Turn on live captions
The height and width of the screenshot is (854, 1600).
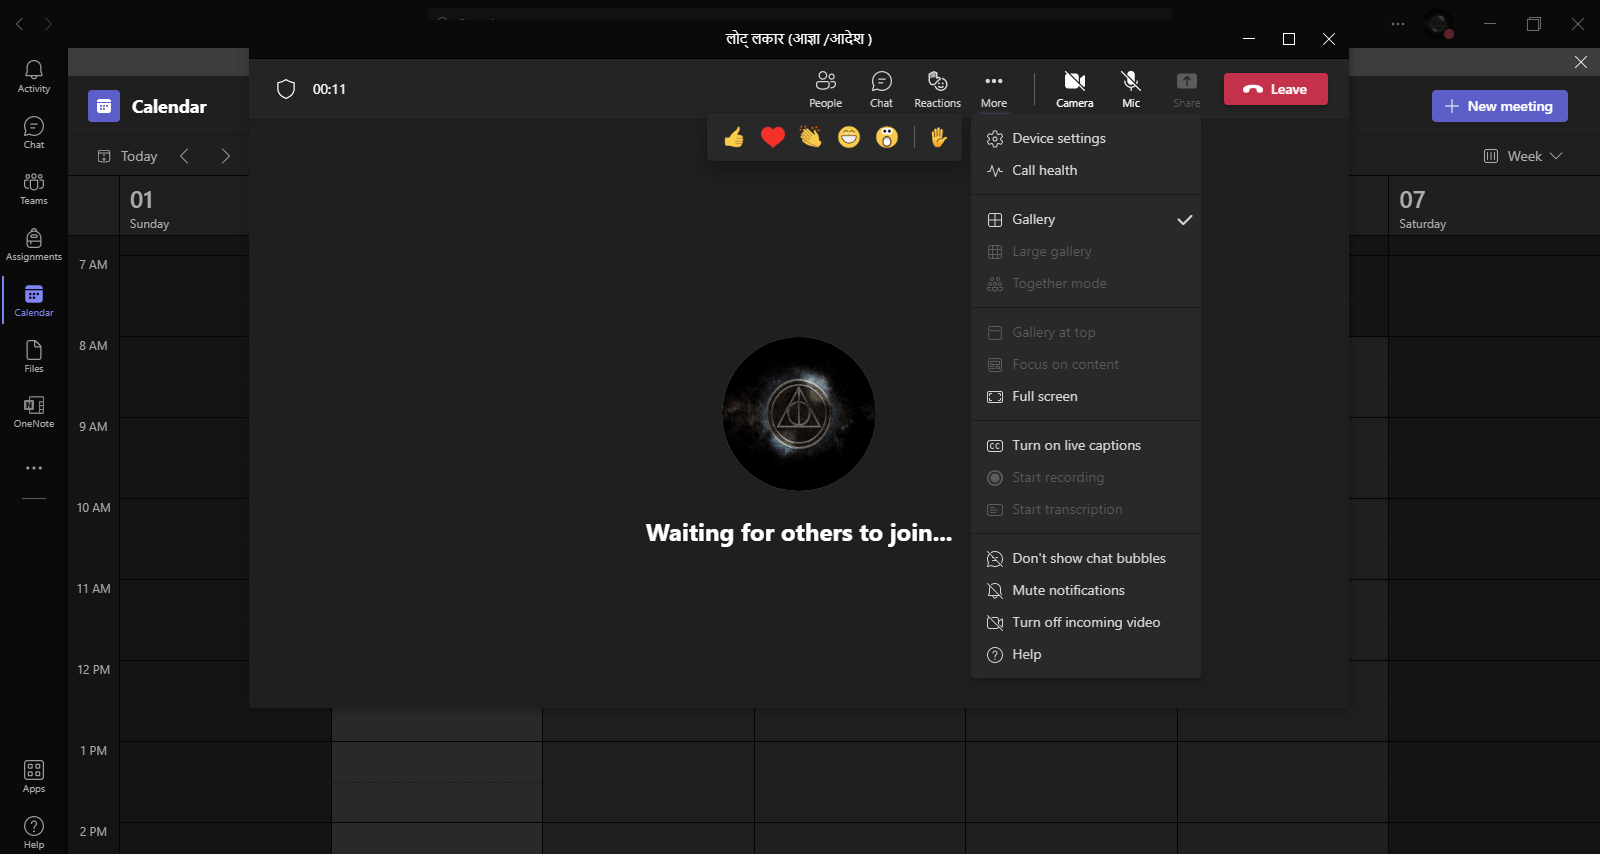(1086, 445)
